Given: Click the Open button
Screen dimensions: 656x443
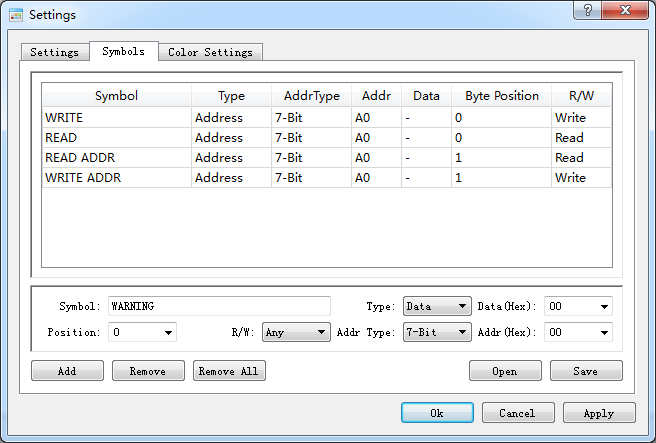Looking at the screenshot, I should coord(505,371).
